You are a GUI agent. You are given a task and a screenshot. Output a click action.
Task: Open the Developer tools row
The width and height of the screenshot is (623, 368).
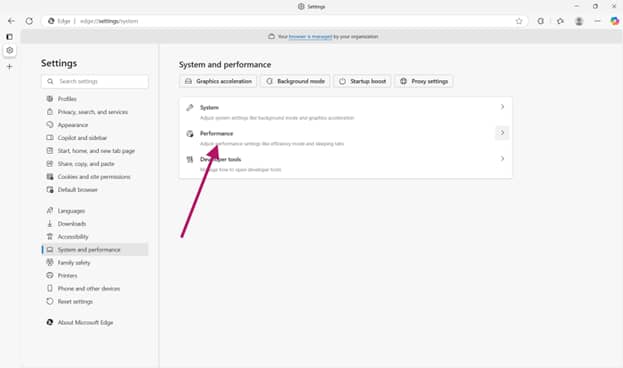pyautogui.click(x=346, y=164)
